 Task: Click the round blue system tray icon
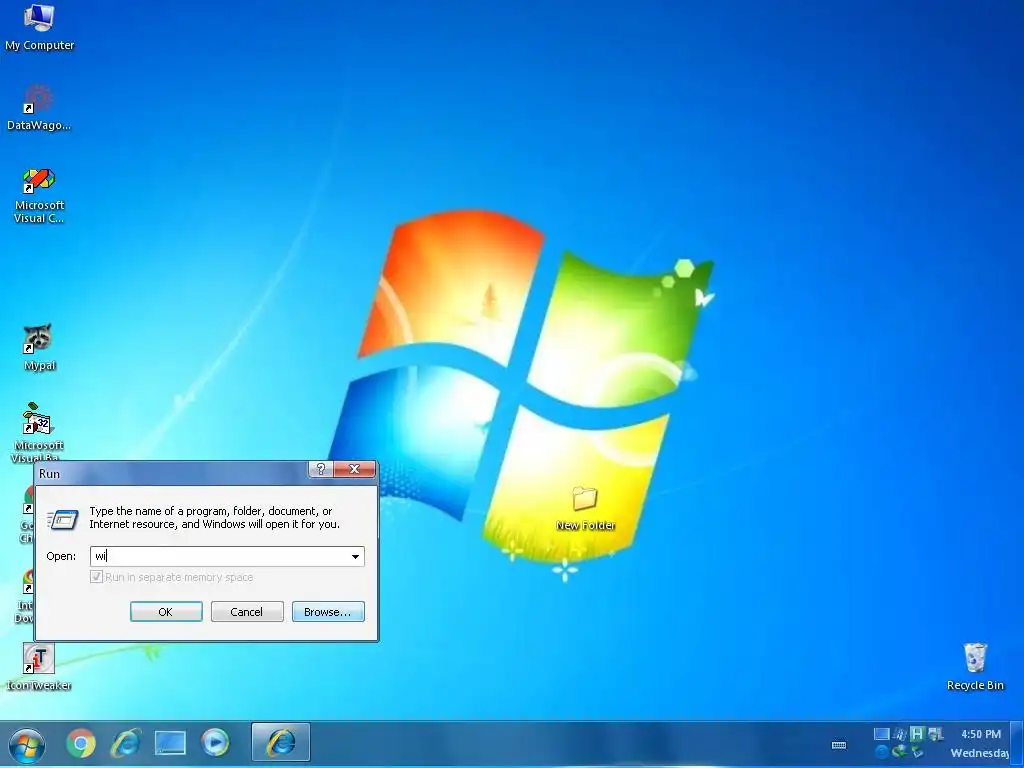pos(882,752)
